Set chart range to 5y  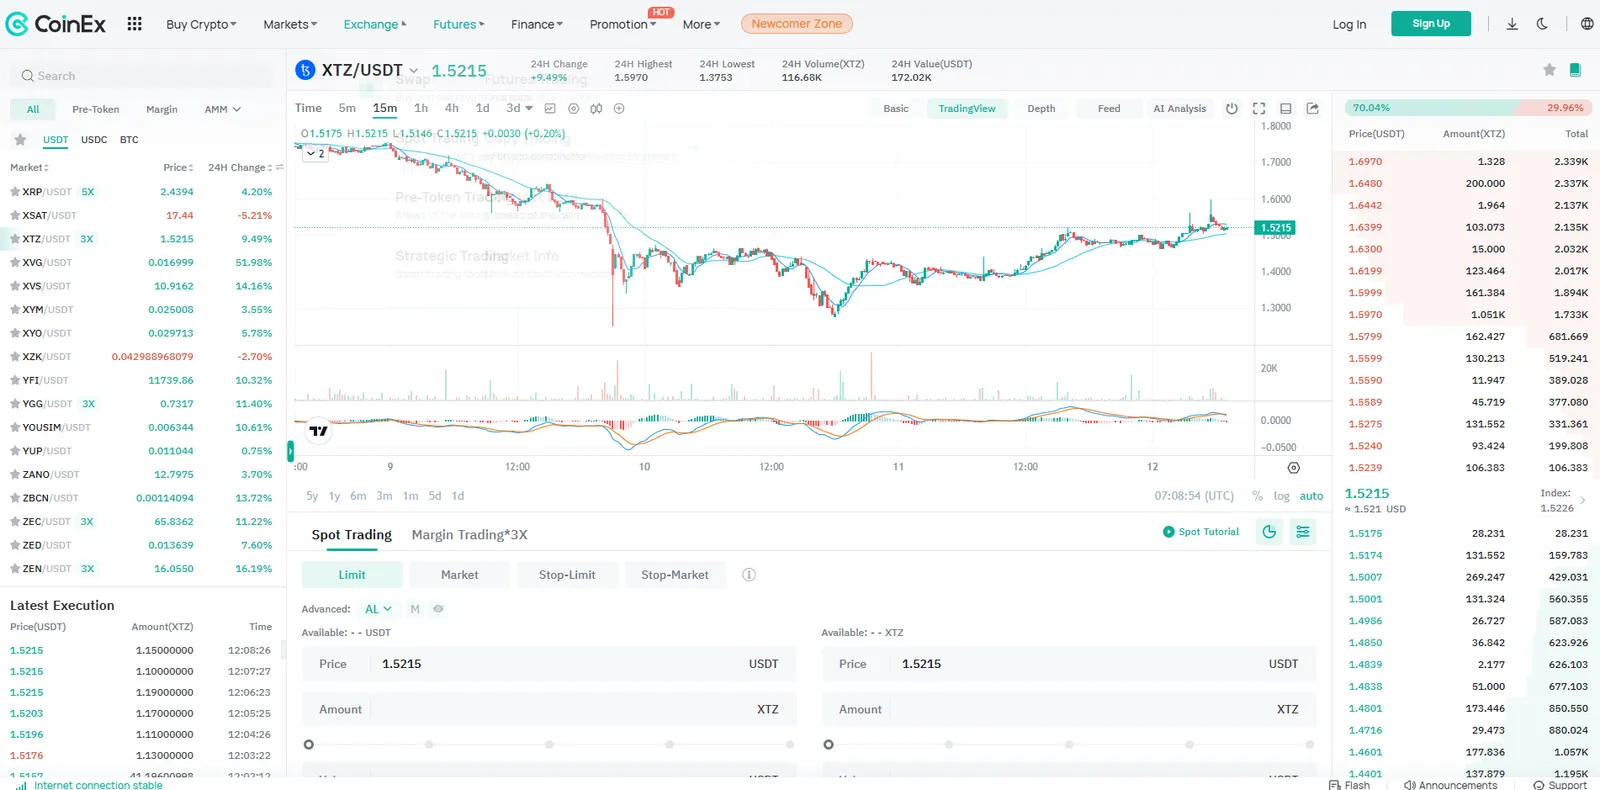(312, 496)
